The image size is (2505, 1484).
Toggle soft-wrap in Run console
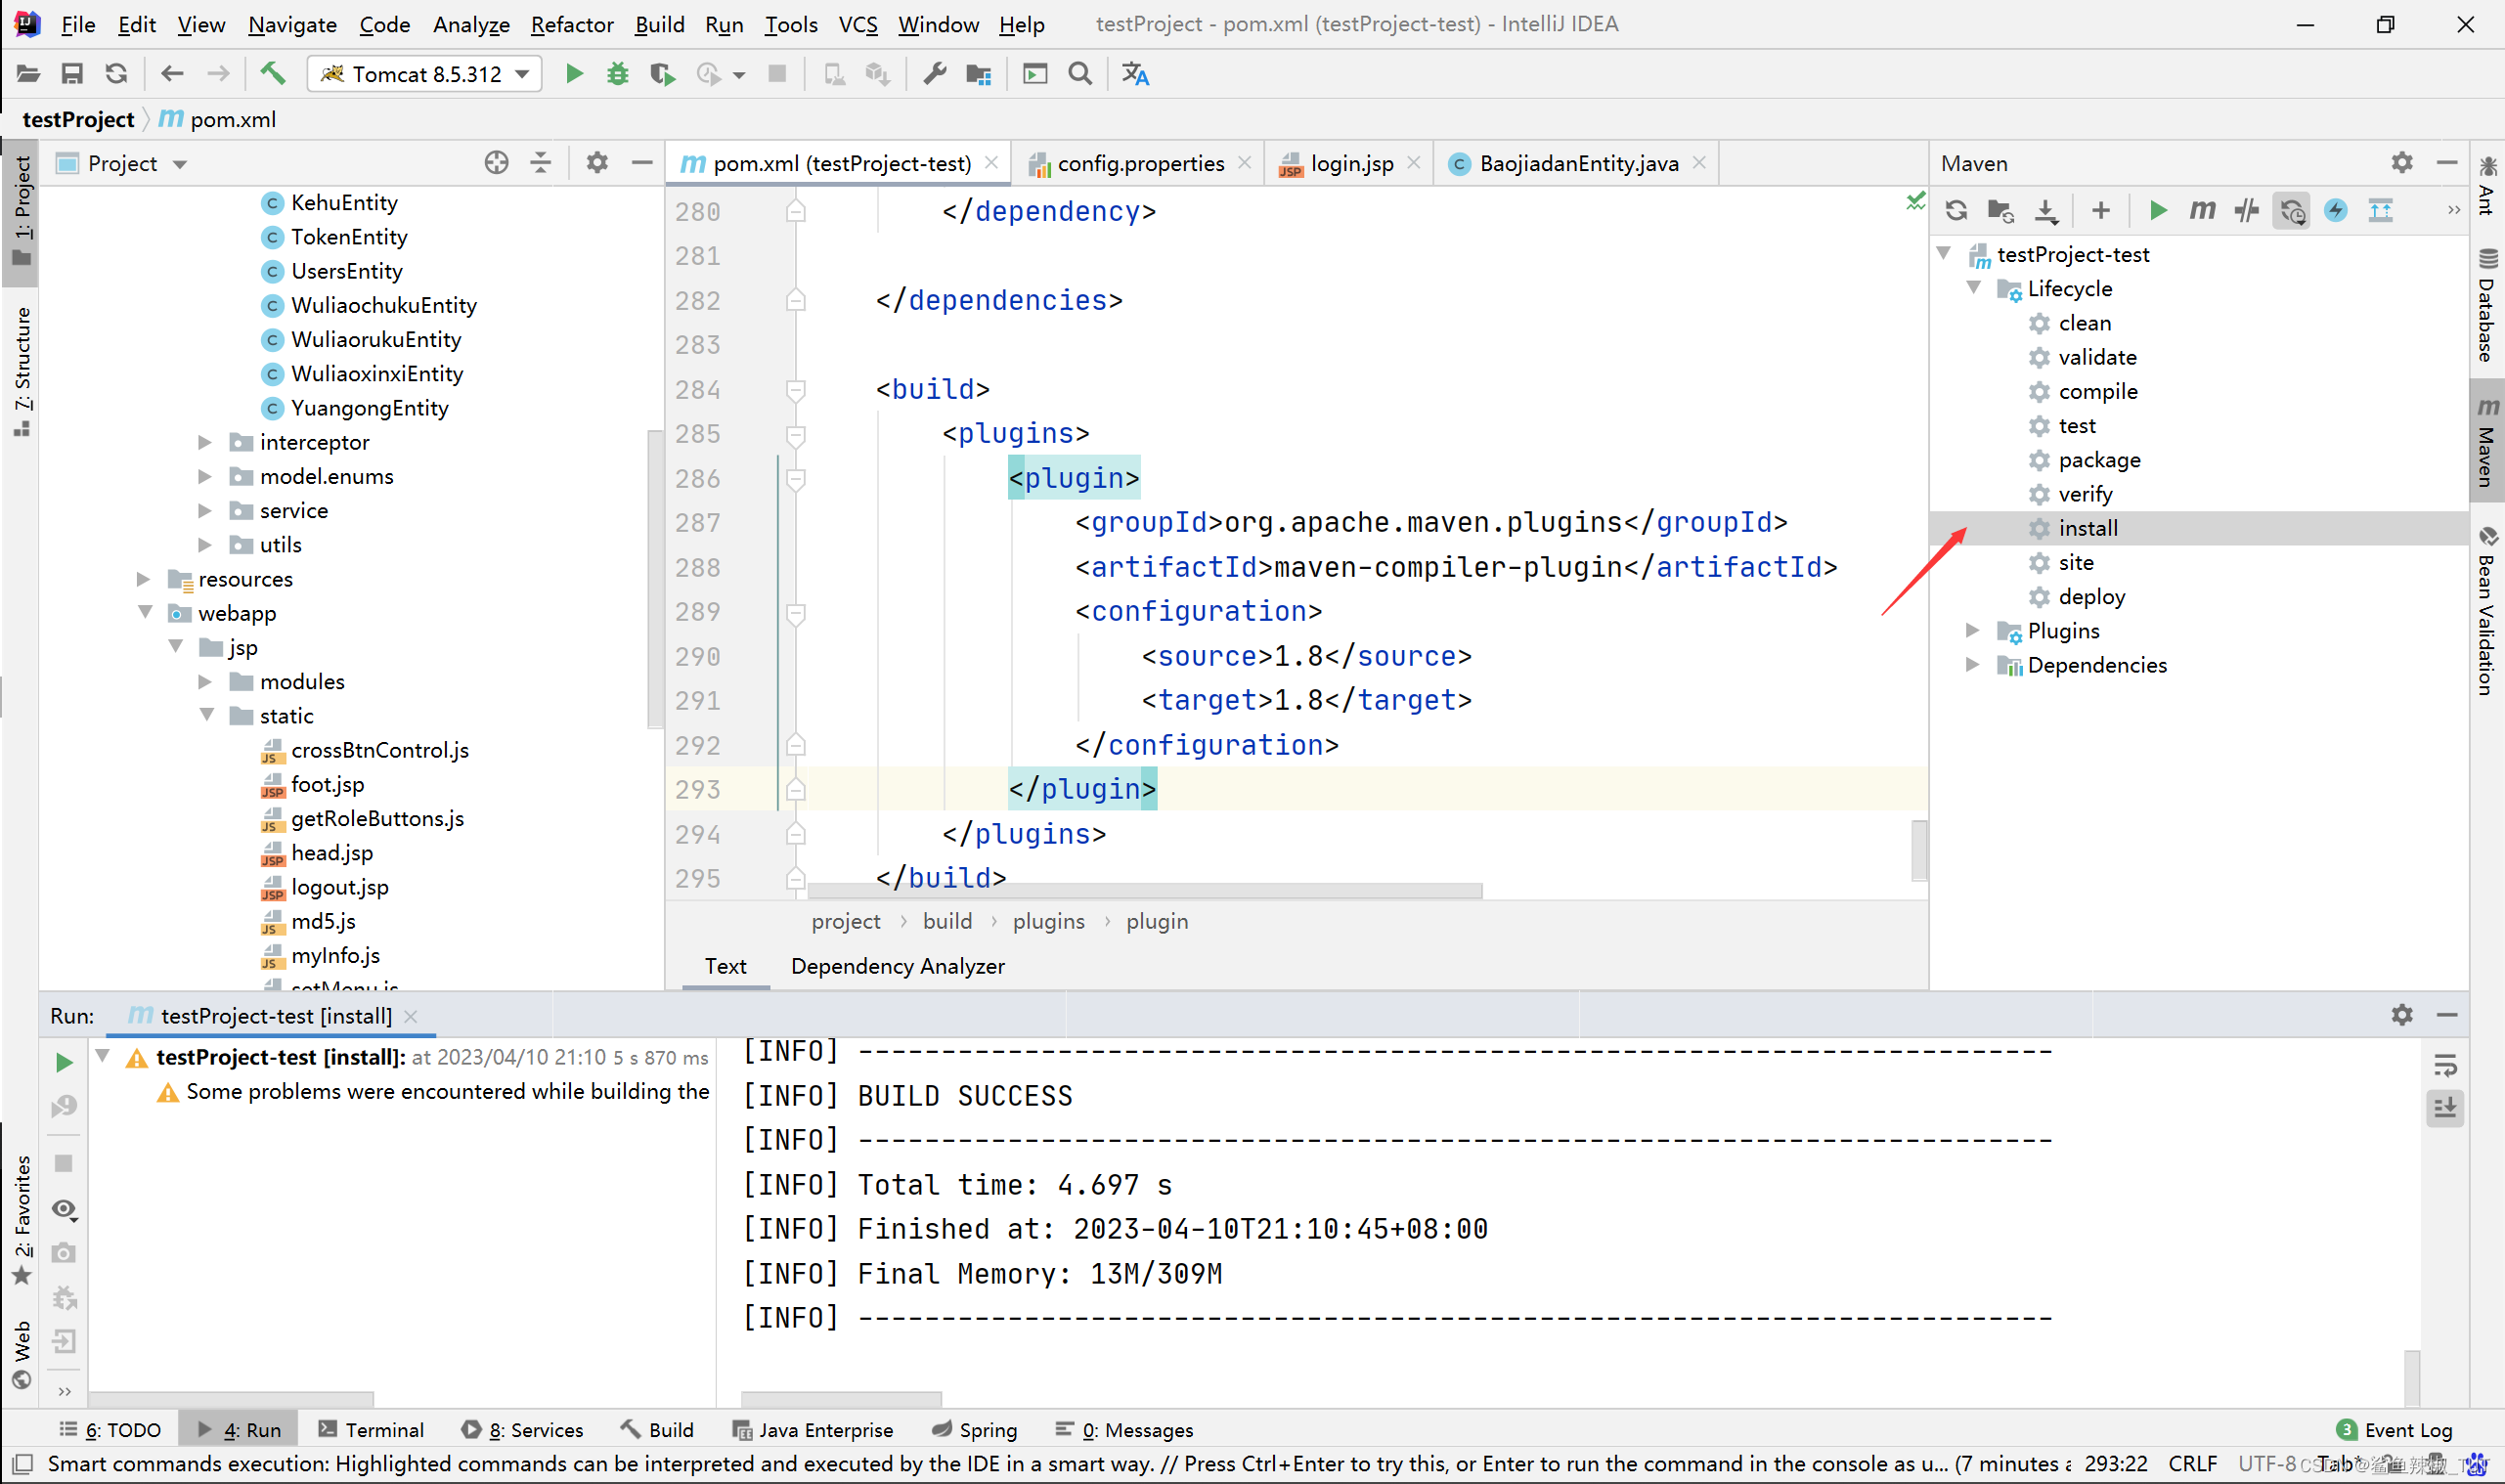click(2445, 1065)
